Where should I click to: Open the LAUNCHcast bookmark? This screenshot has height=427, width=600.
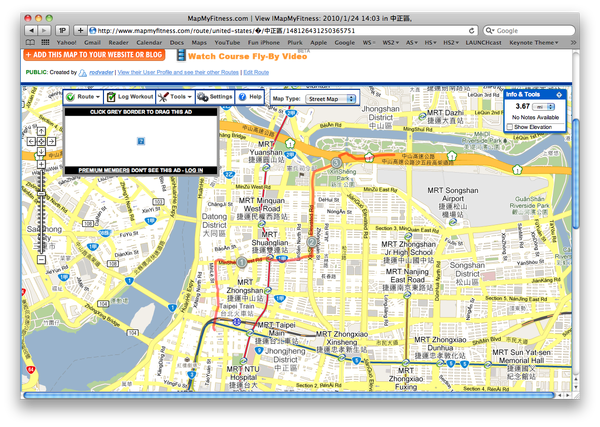(483, 42)
